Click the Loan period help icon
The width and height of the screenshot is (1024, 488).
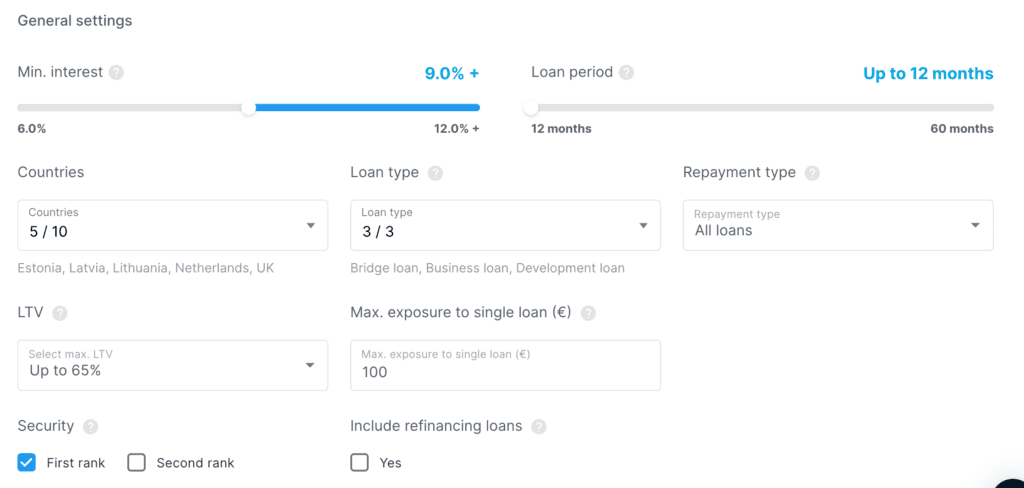click(626, 73)
